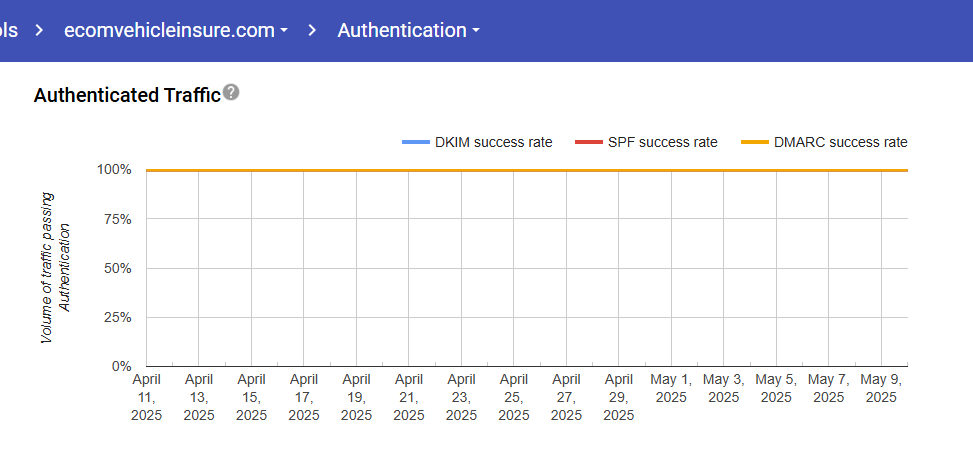Go back via the truncated Postmaster Tools breadcrumb
This screenshot has height=467, width=973.
click(x=9, y=30)
